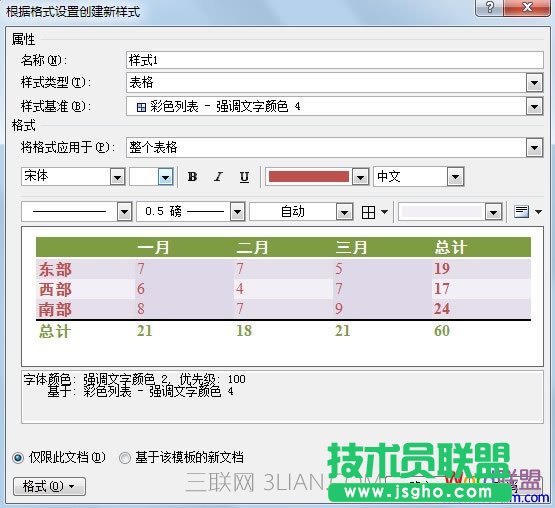This screenshot has width=555, height=508.
Task: Click the table style preview area
Action: [x=282, y=297]
